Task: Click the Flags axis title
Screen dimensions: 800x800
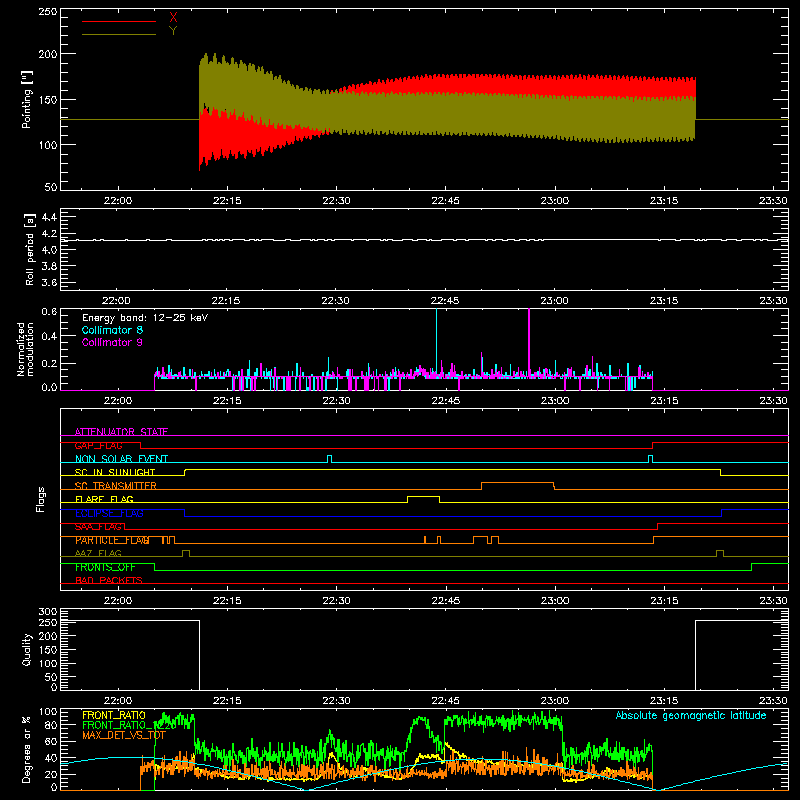Action: [x=41, y=499]
